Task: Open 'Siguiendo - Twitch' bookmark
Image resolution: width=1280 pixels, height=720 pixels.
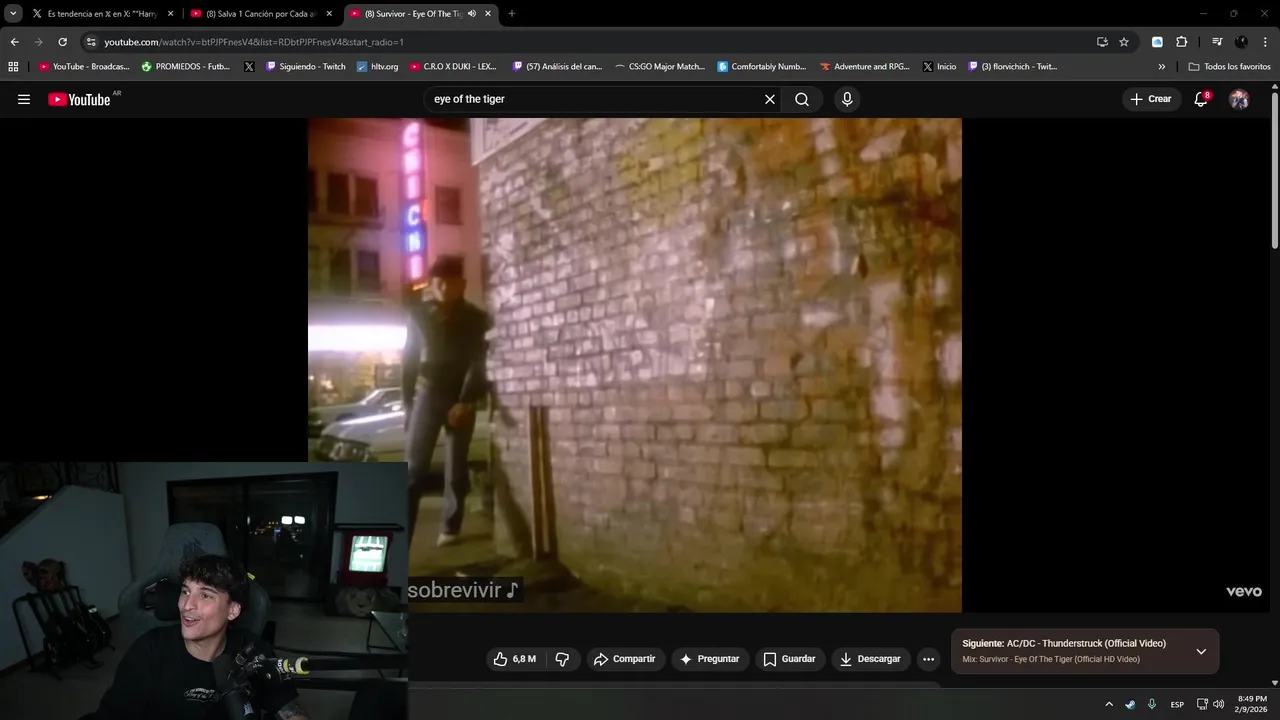Action: tap(305, 67)
